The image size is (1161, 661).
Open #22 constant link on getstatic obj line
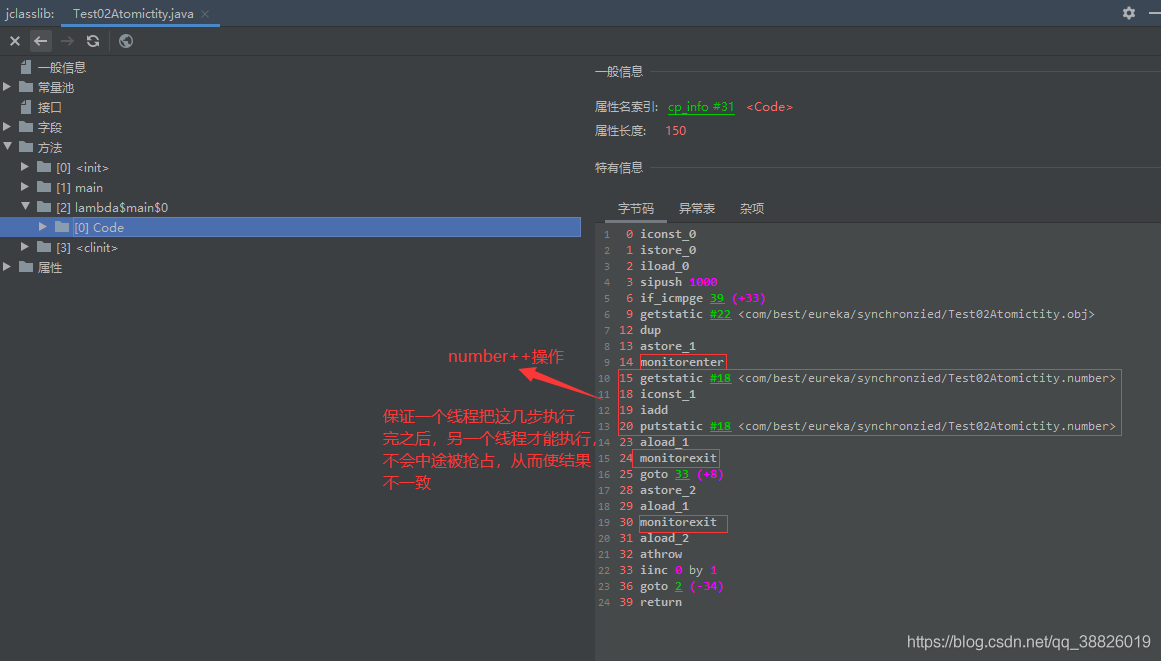(720, 315)
